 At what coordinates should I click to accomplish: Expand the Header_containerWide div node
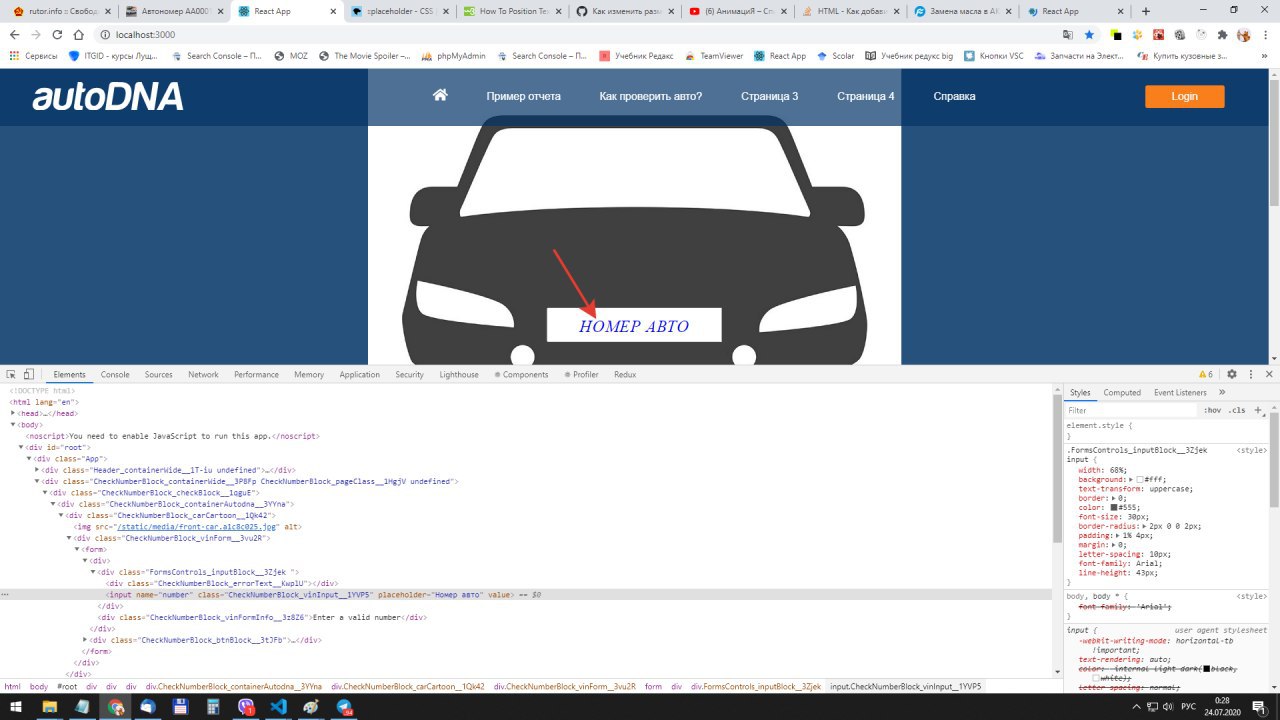[37, 469]
